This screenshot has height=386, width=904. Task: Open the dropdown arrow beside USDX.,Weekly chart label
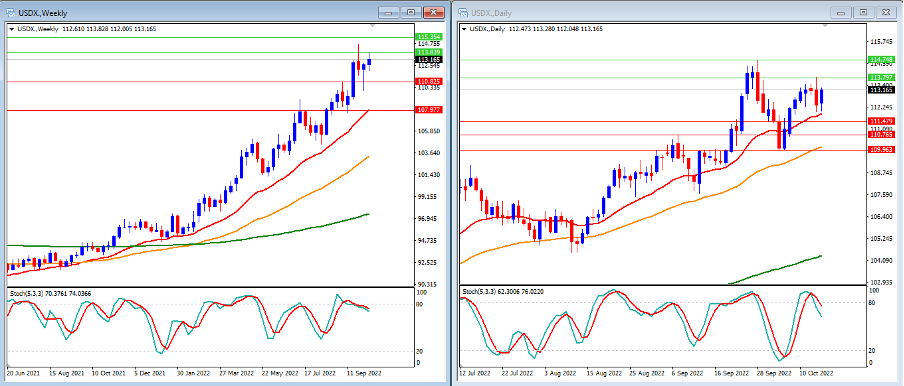click(x=12, y=28)
